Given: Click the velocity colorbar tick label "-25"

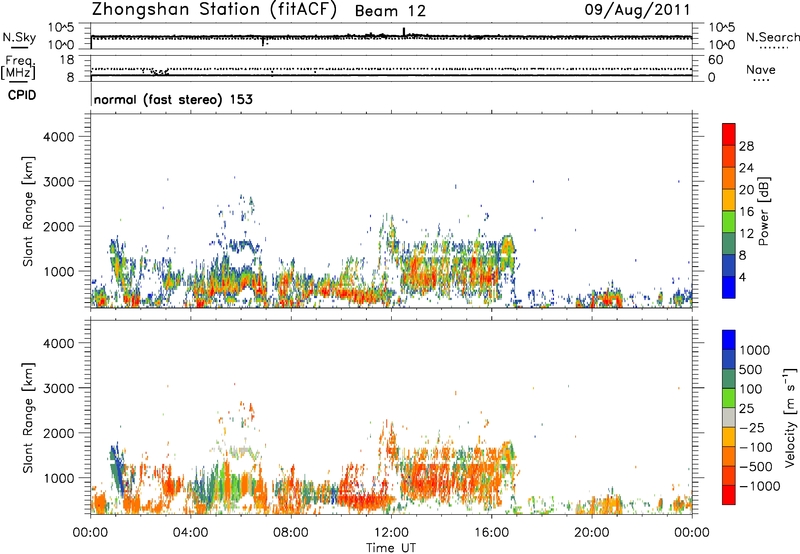Looking at the screenshot, I should click(x=752, y=428).
